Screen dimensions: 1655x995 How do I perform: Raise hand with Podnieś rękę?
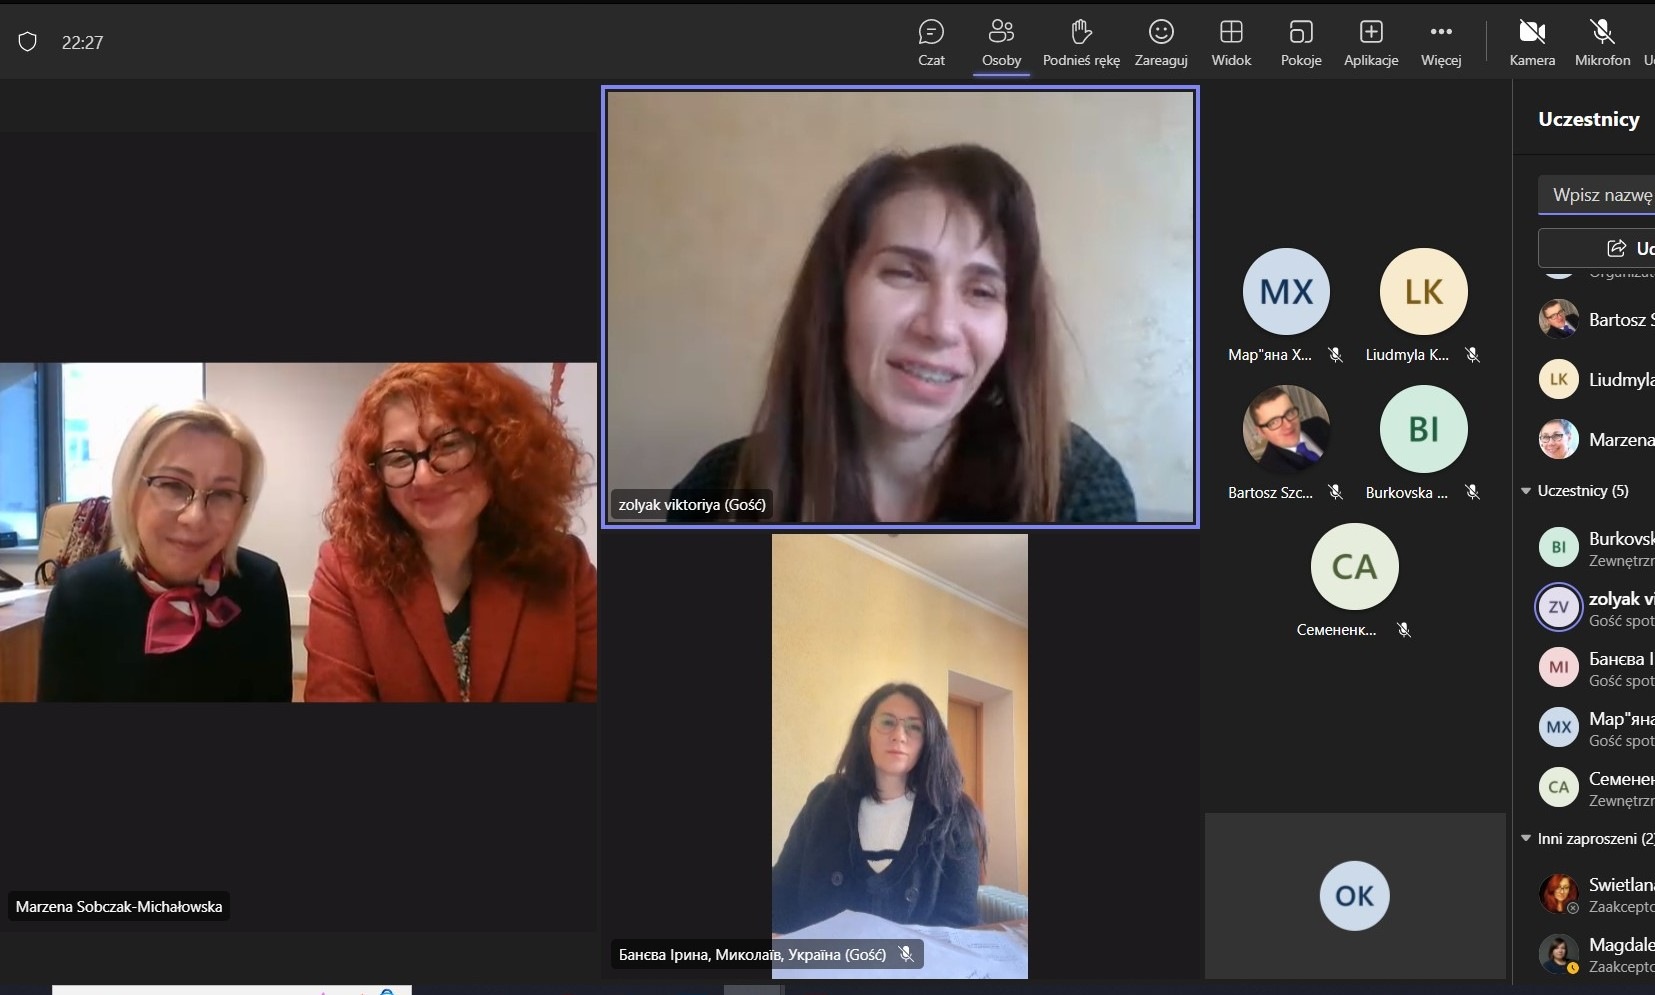[1081, 42]
